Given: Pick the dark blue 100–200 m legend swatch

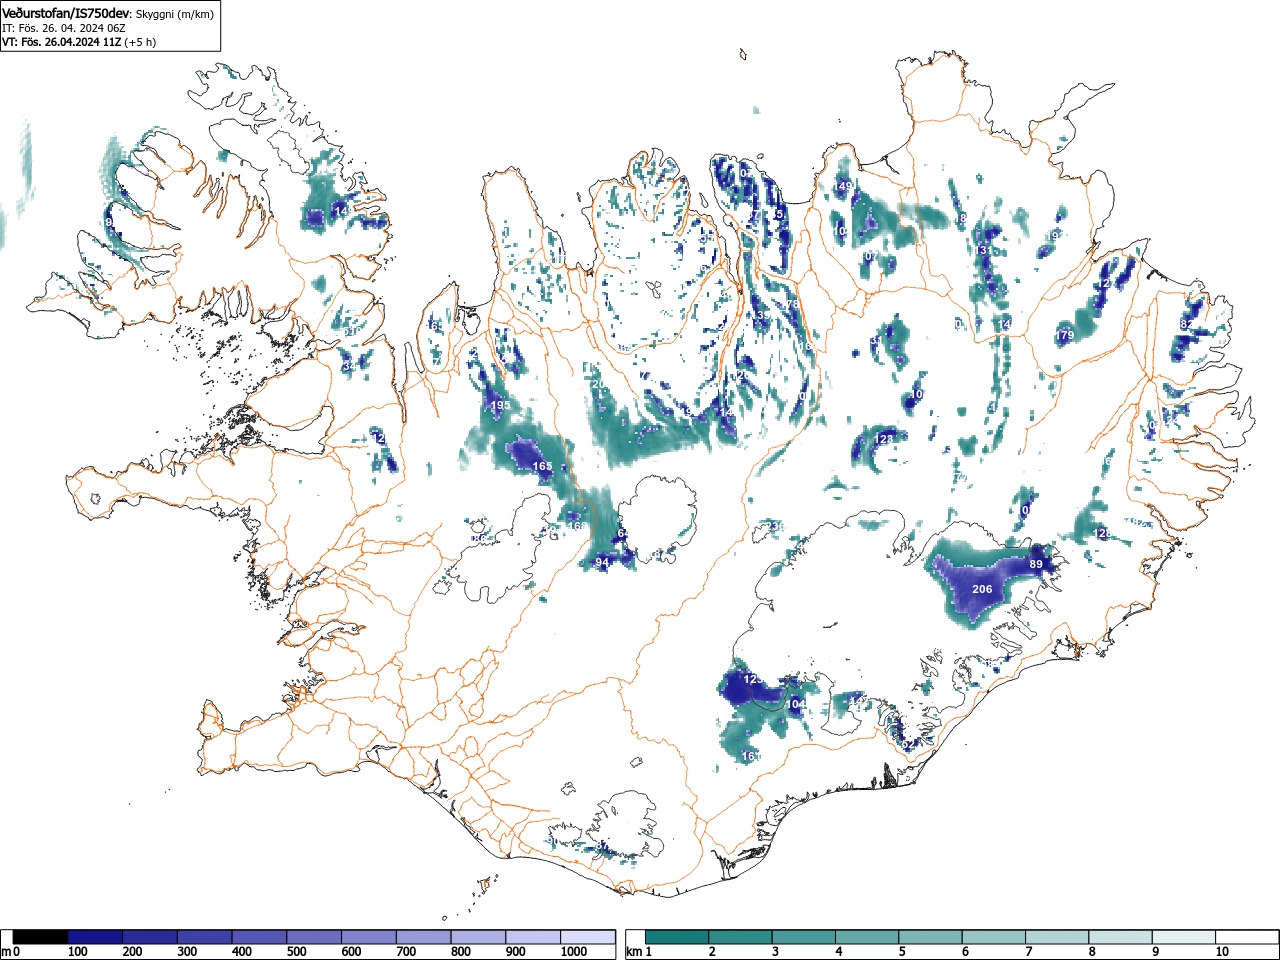Looking at the screenshot, I should [95, 937].
